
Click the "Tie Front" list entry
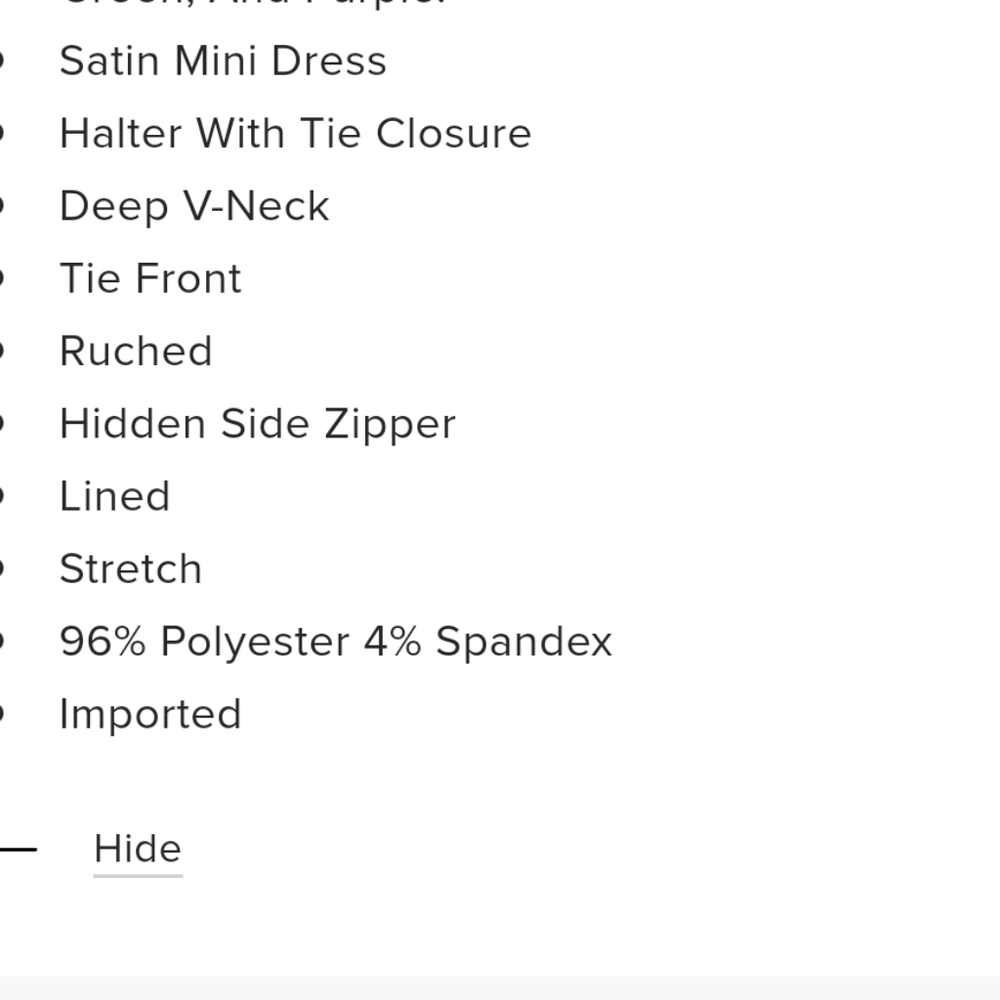click(150, 279)
